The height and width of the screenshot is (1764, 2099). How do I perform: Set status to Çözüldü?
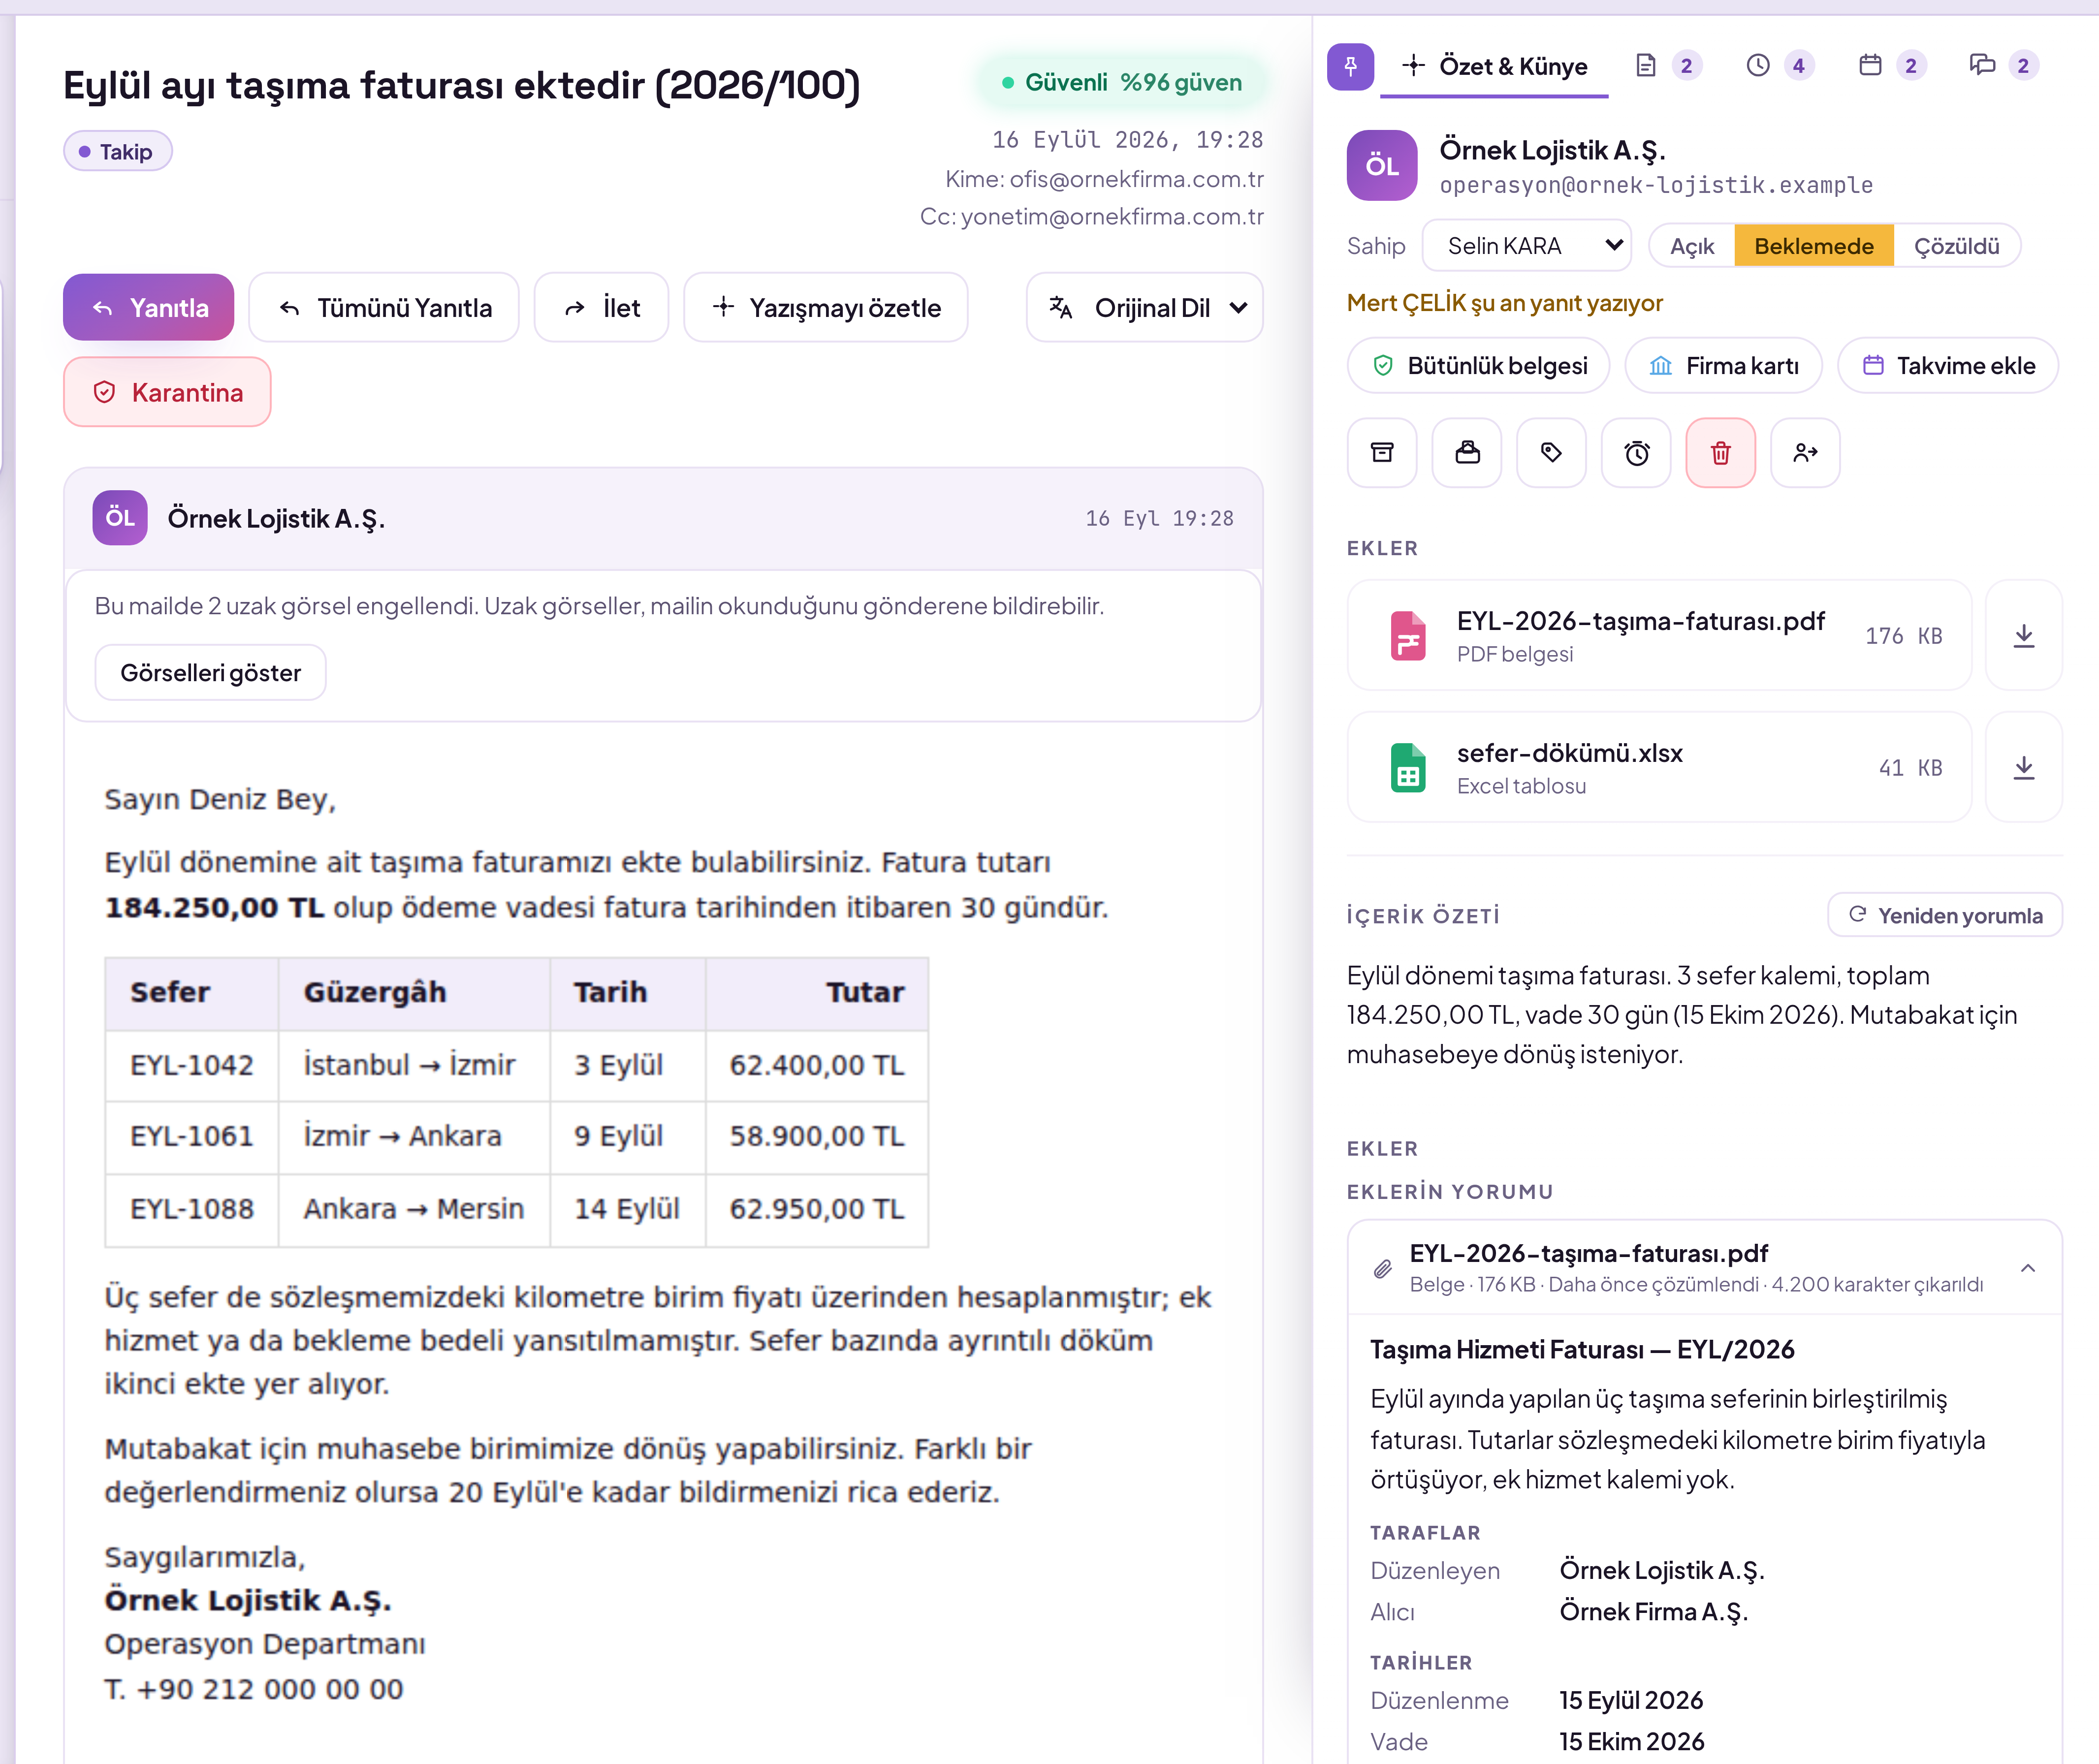[1956, 246]
